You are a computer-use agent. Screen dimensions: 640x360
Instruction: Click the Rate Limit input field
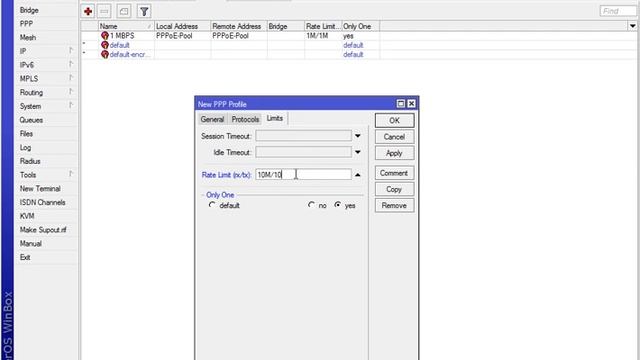tap(303, 175)
